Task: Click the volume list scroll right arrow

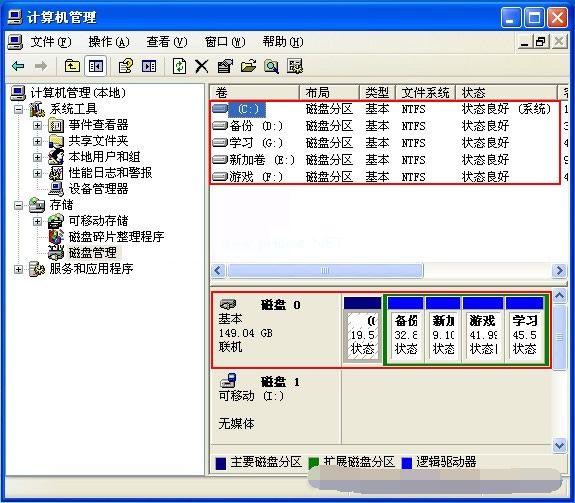Action: [x=559, y=271]
